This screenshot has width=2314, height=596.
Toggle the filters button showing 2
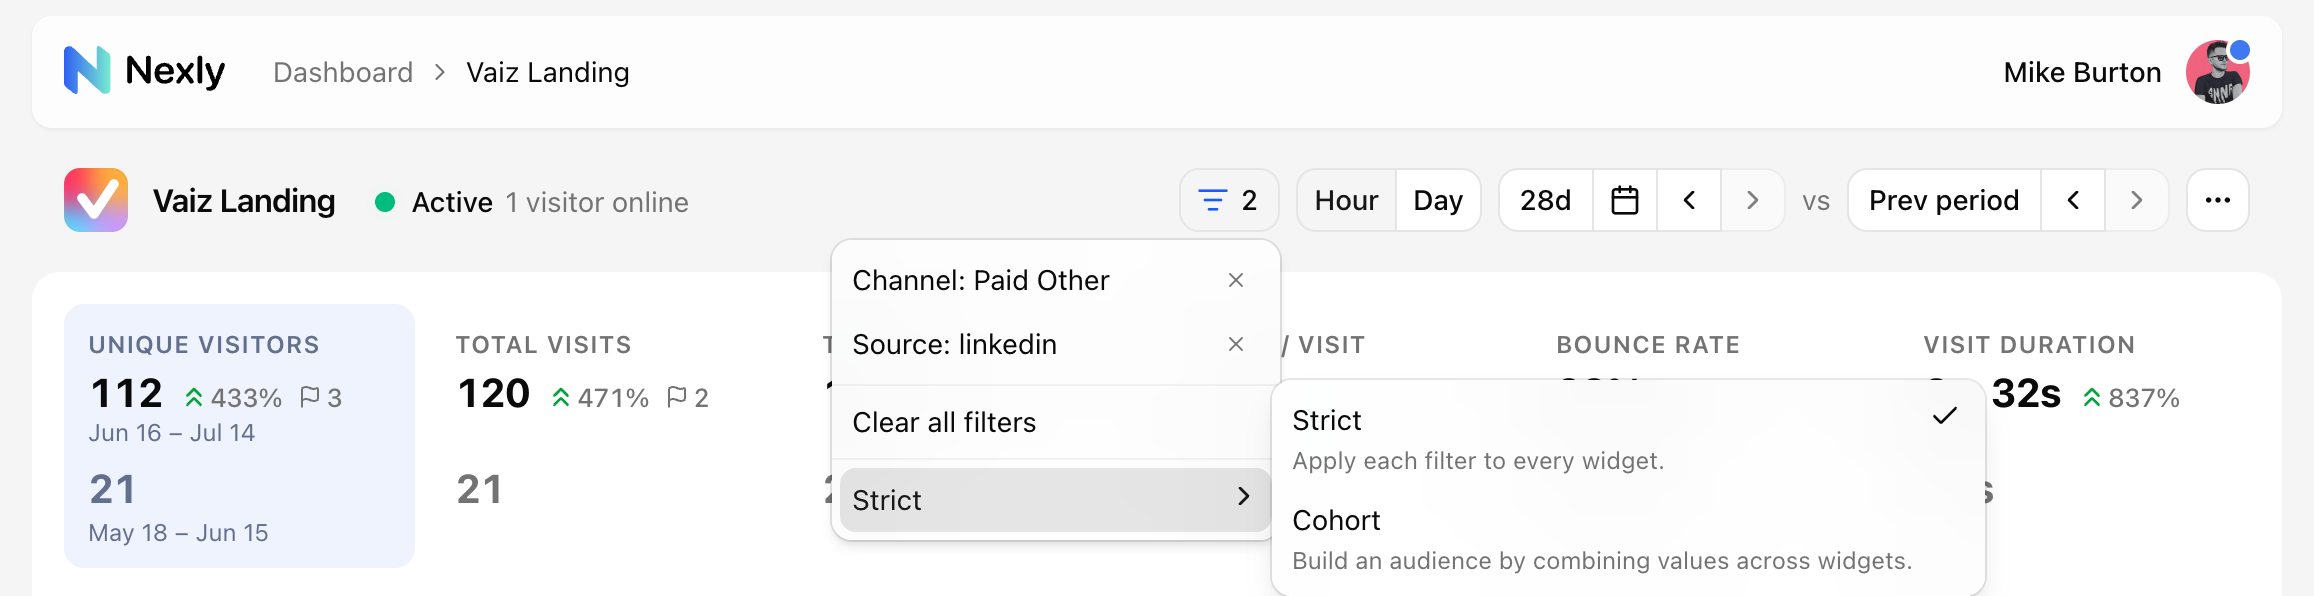[1229, 200]
